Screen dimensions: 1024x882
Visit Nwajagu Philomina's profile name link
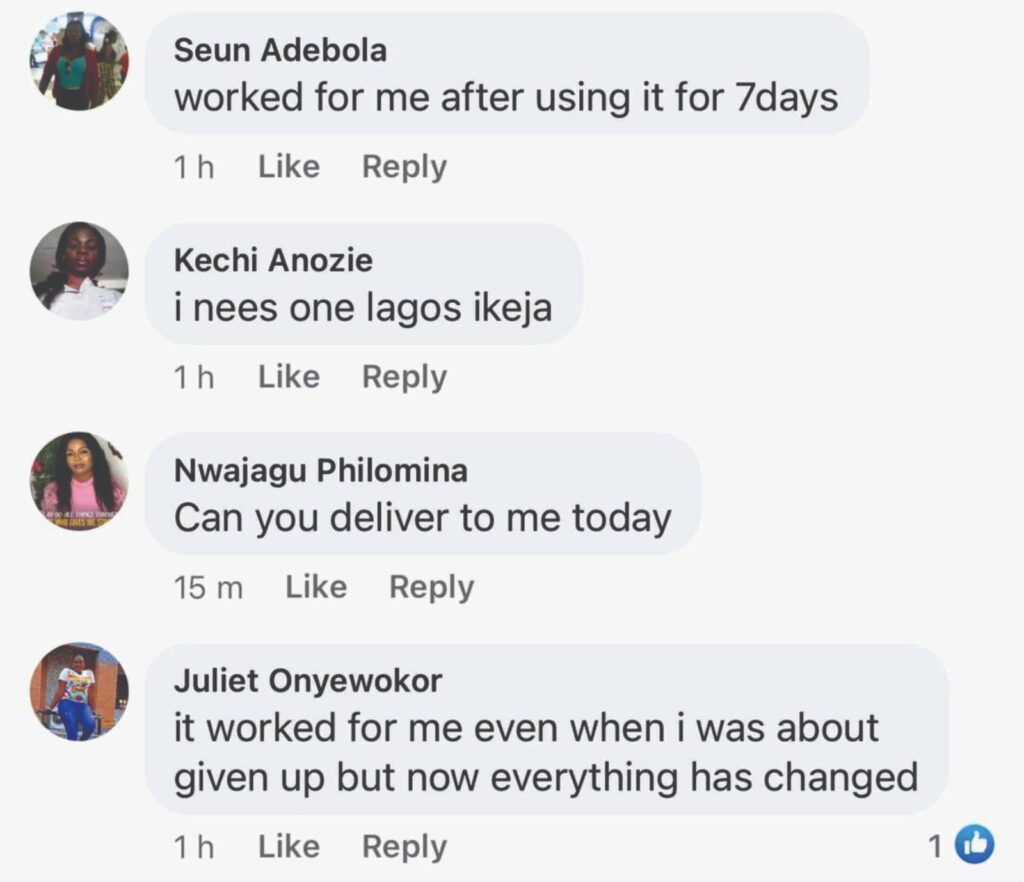point(320,471)
